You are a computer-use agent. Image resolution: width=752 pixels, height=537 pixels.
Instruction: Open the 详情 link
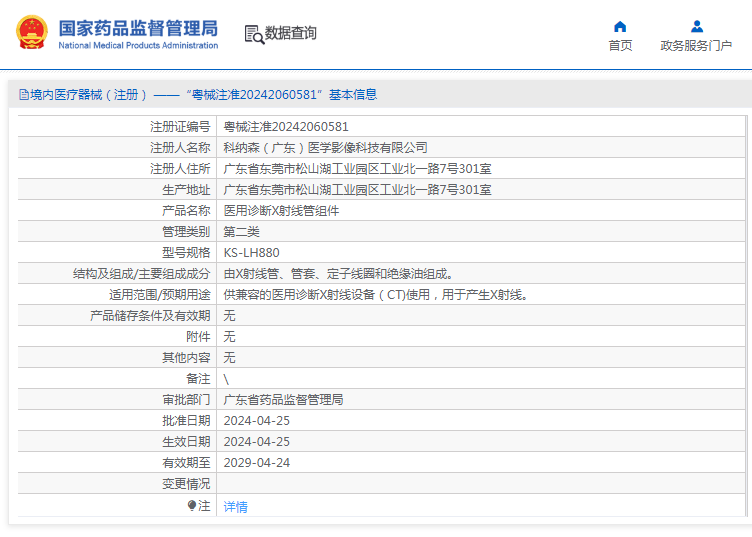point(235,506)
